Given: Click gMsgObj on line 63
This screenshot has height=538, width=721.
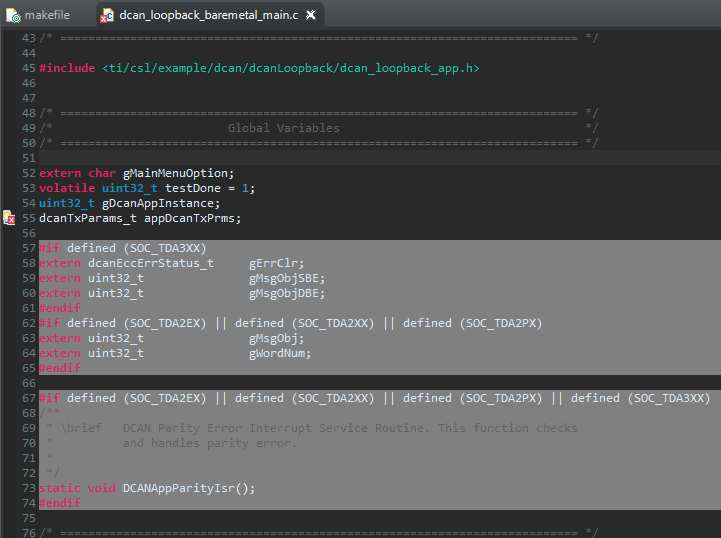Looking at the screenshot, I should click(x=273, y=338).
